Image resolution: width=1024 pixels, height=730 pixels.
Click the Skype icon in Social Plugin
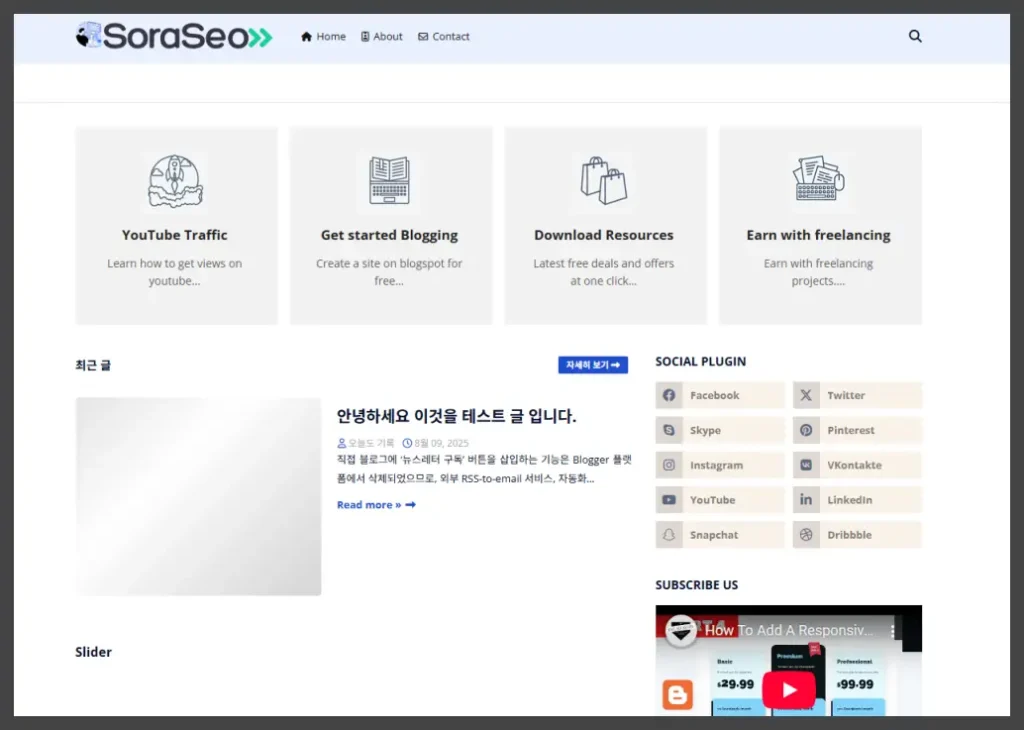(669, 430)
